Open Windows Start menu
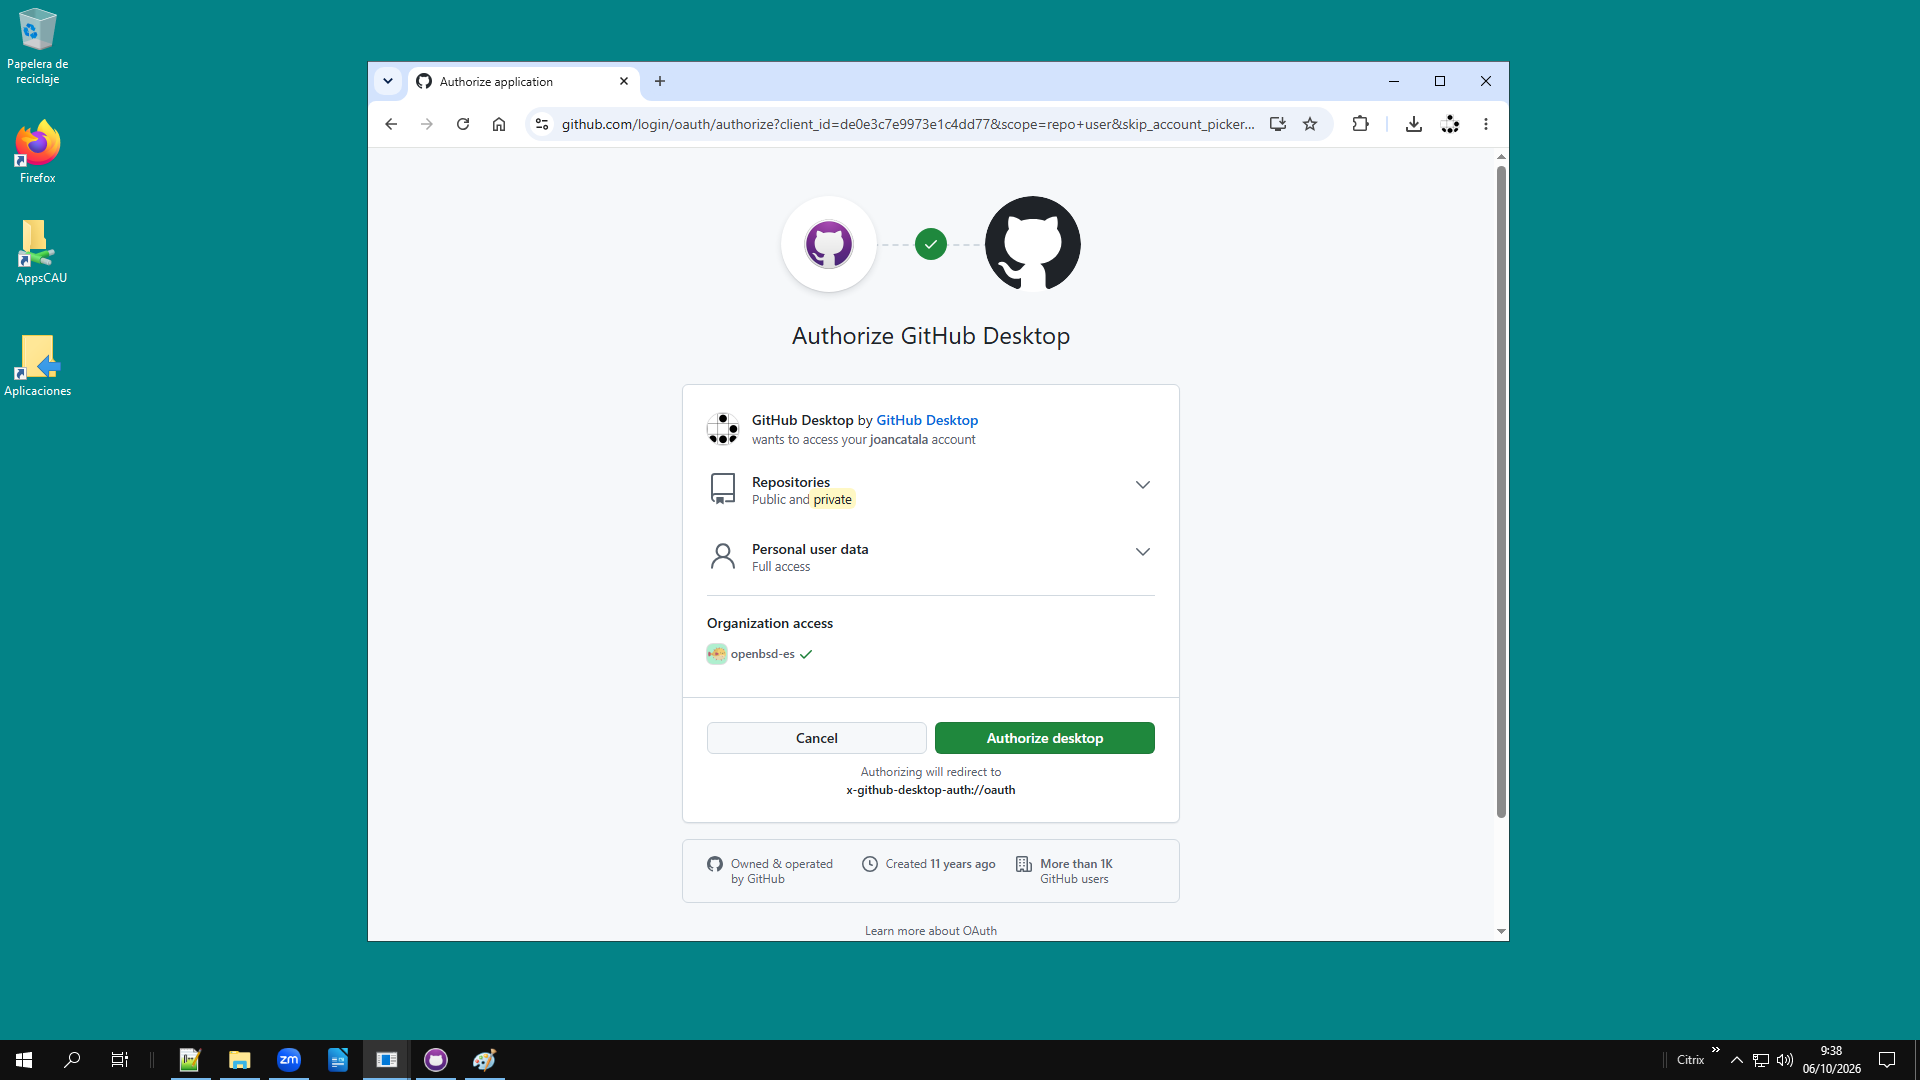The height and width of the screenshot is (1080, 1920). pos(24,1060)
